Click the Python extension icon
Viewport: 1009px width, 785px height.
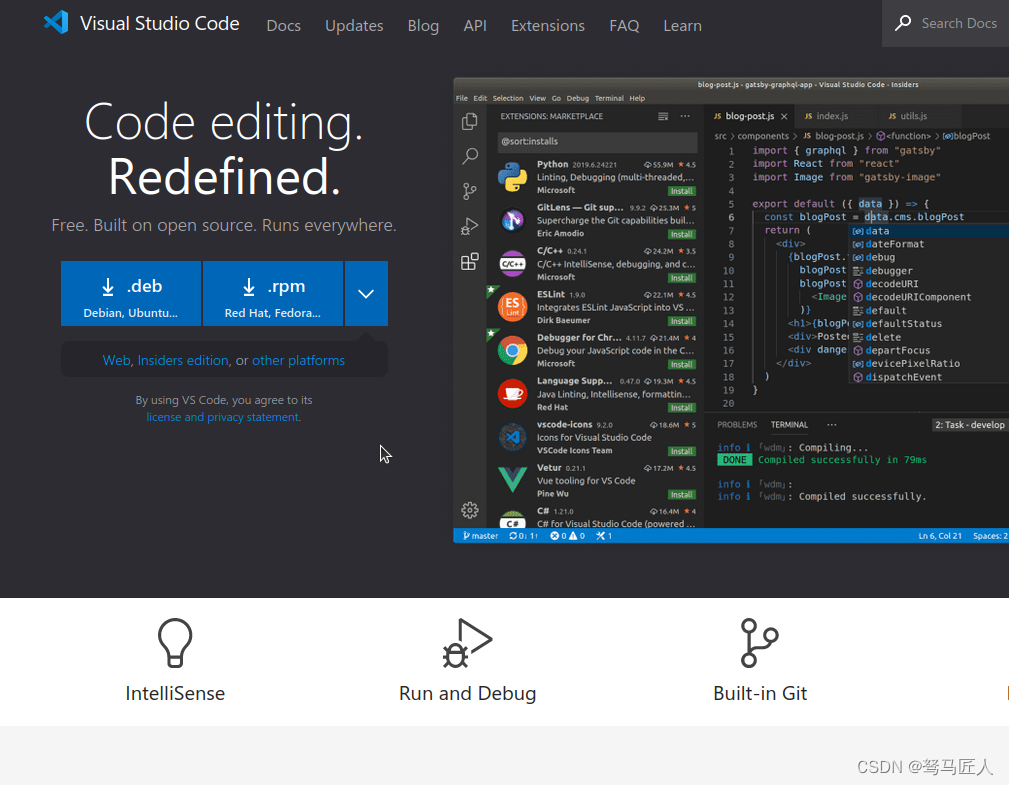tap(512, 177)
